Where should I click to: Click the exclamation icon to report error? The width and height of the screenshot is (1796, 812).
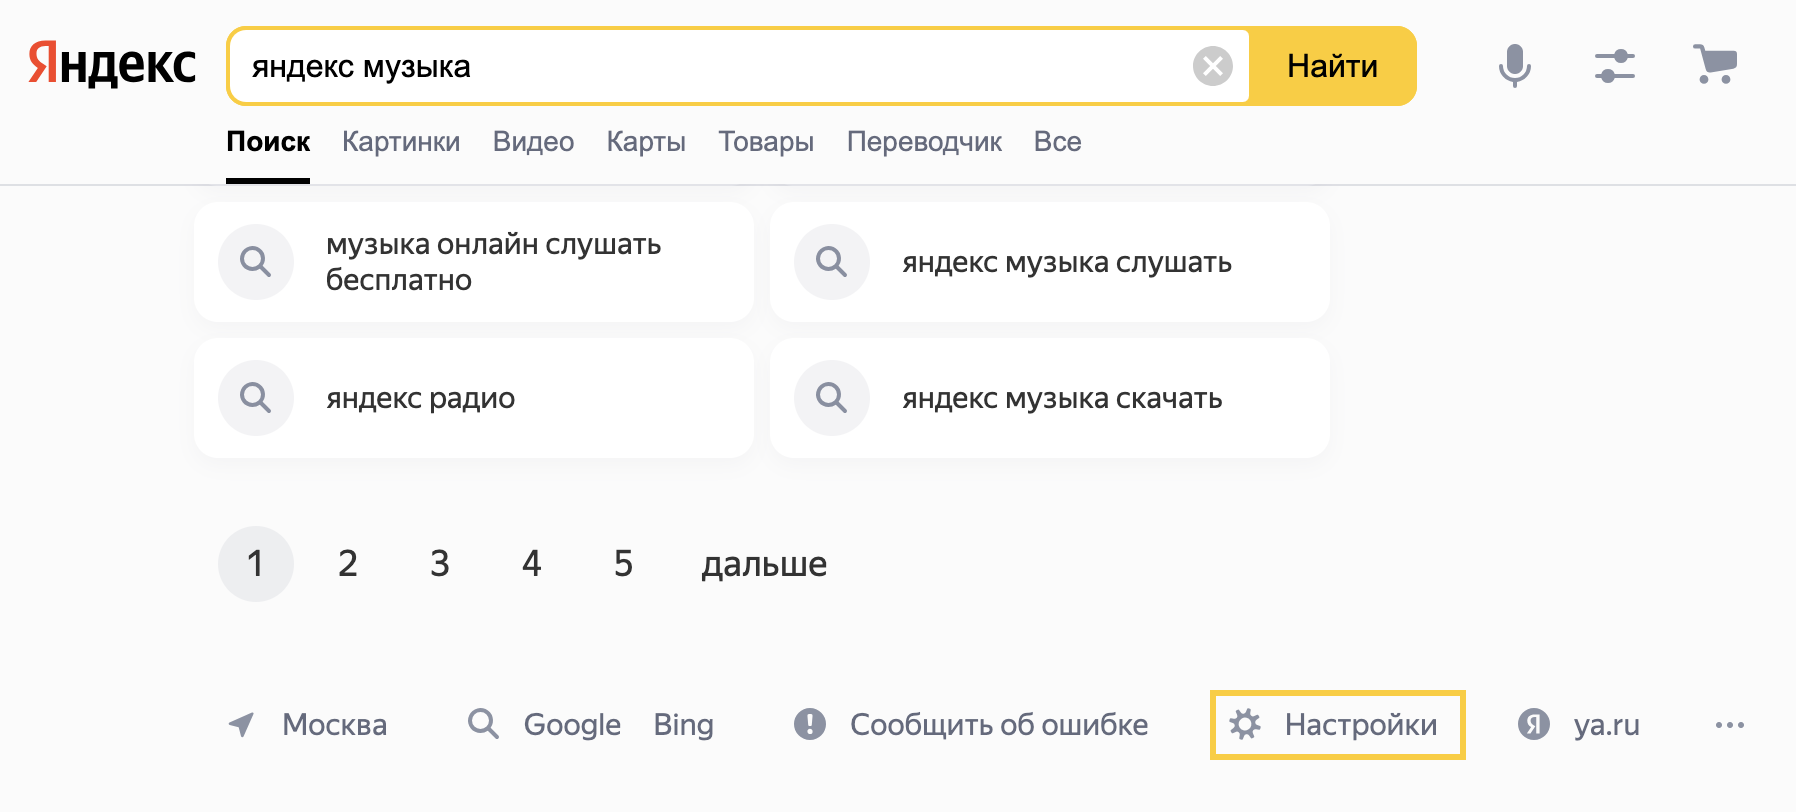pyautogui.click(x=809, y=724)
